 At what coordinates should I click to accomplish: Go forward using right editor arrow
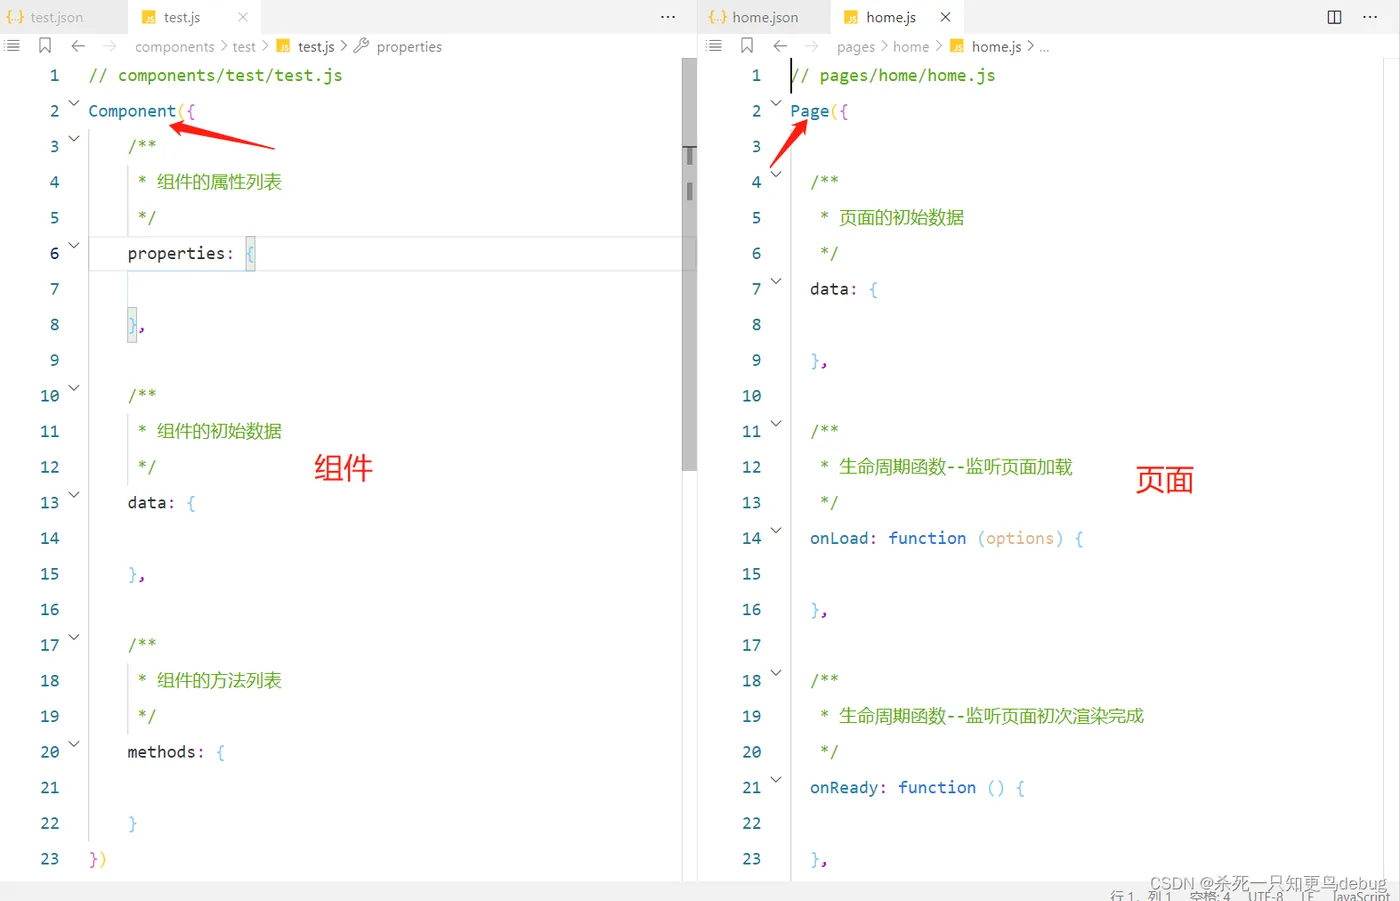tap(812, 46)
